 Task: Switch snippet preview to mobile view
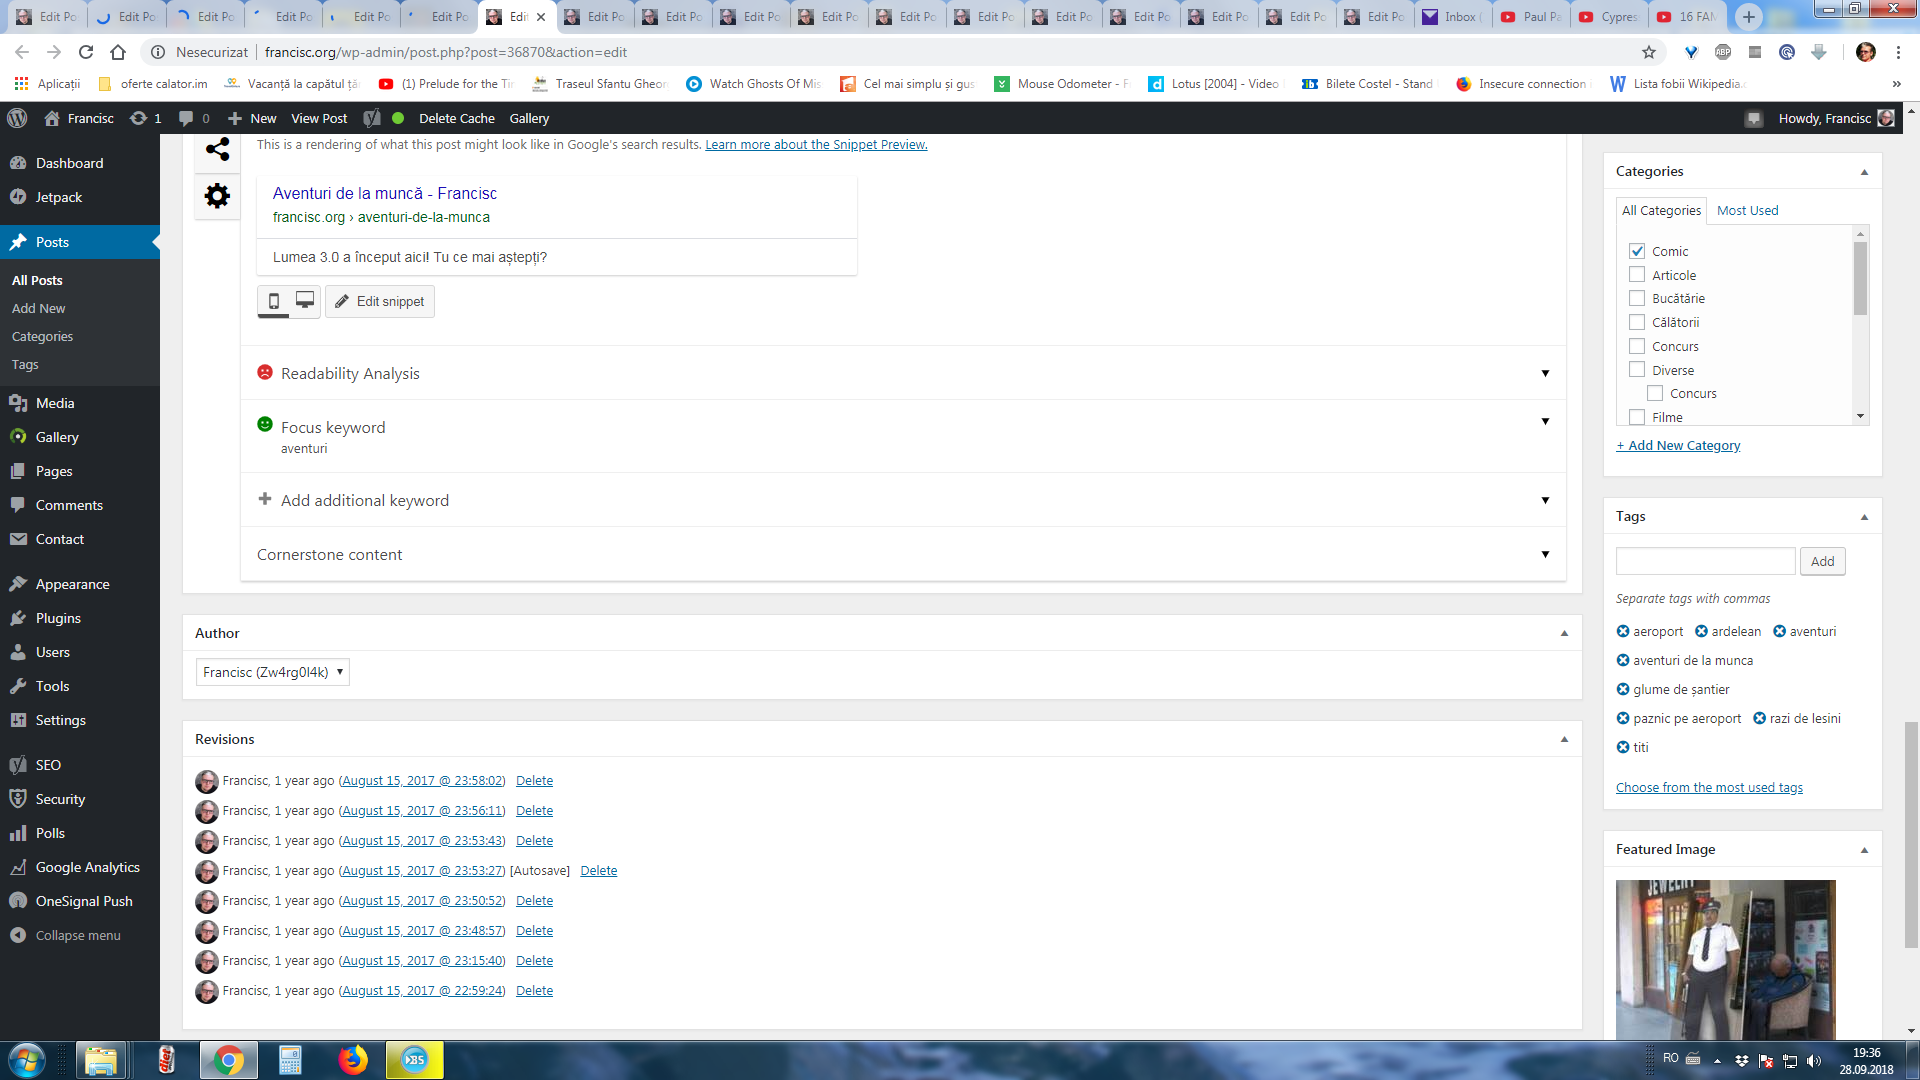pos(273,301)
